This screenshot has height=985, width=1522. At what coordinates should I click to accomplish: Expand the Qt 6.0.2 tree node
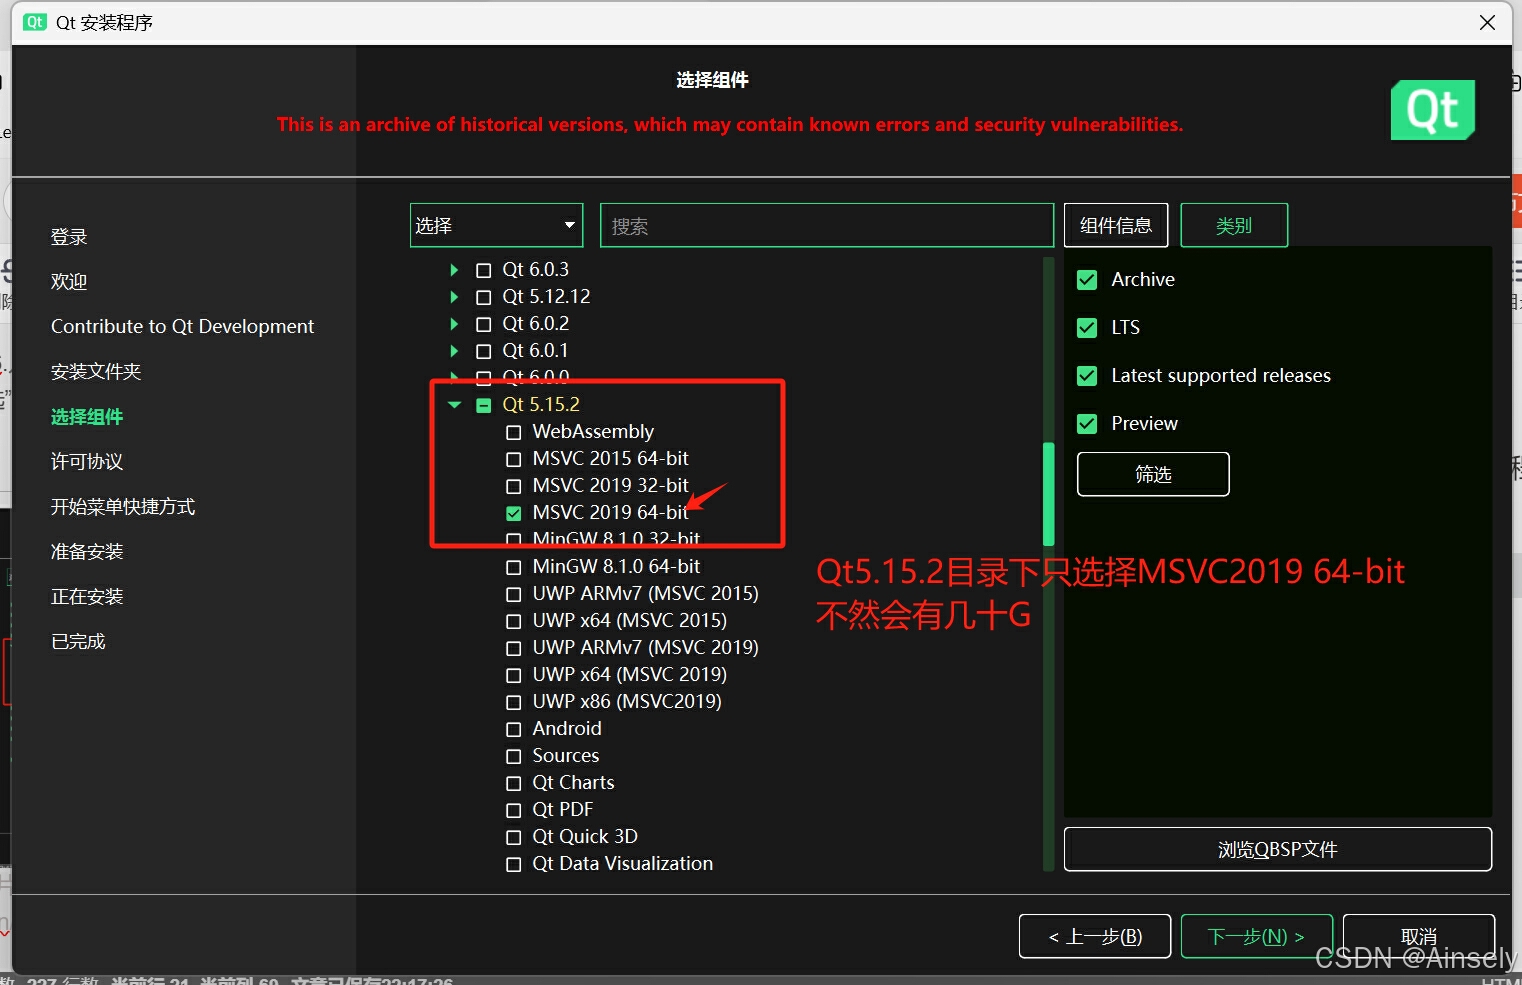(454, 324)
